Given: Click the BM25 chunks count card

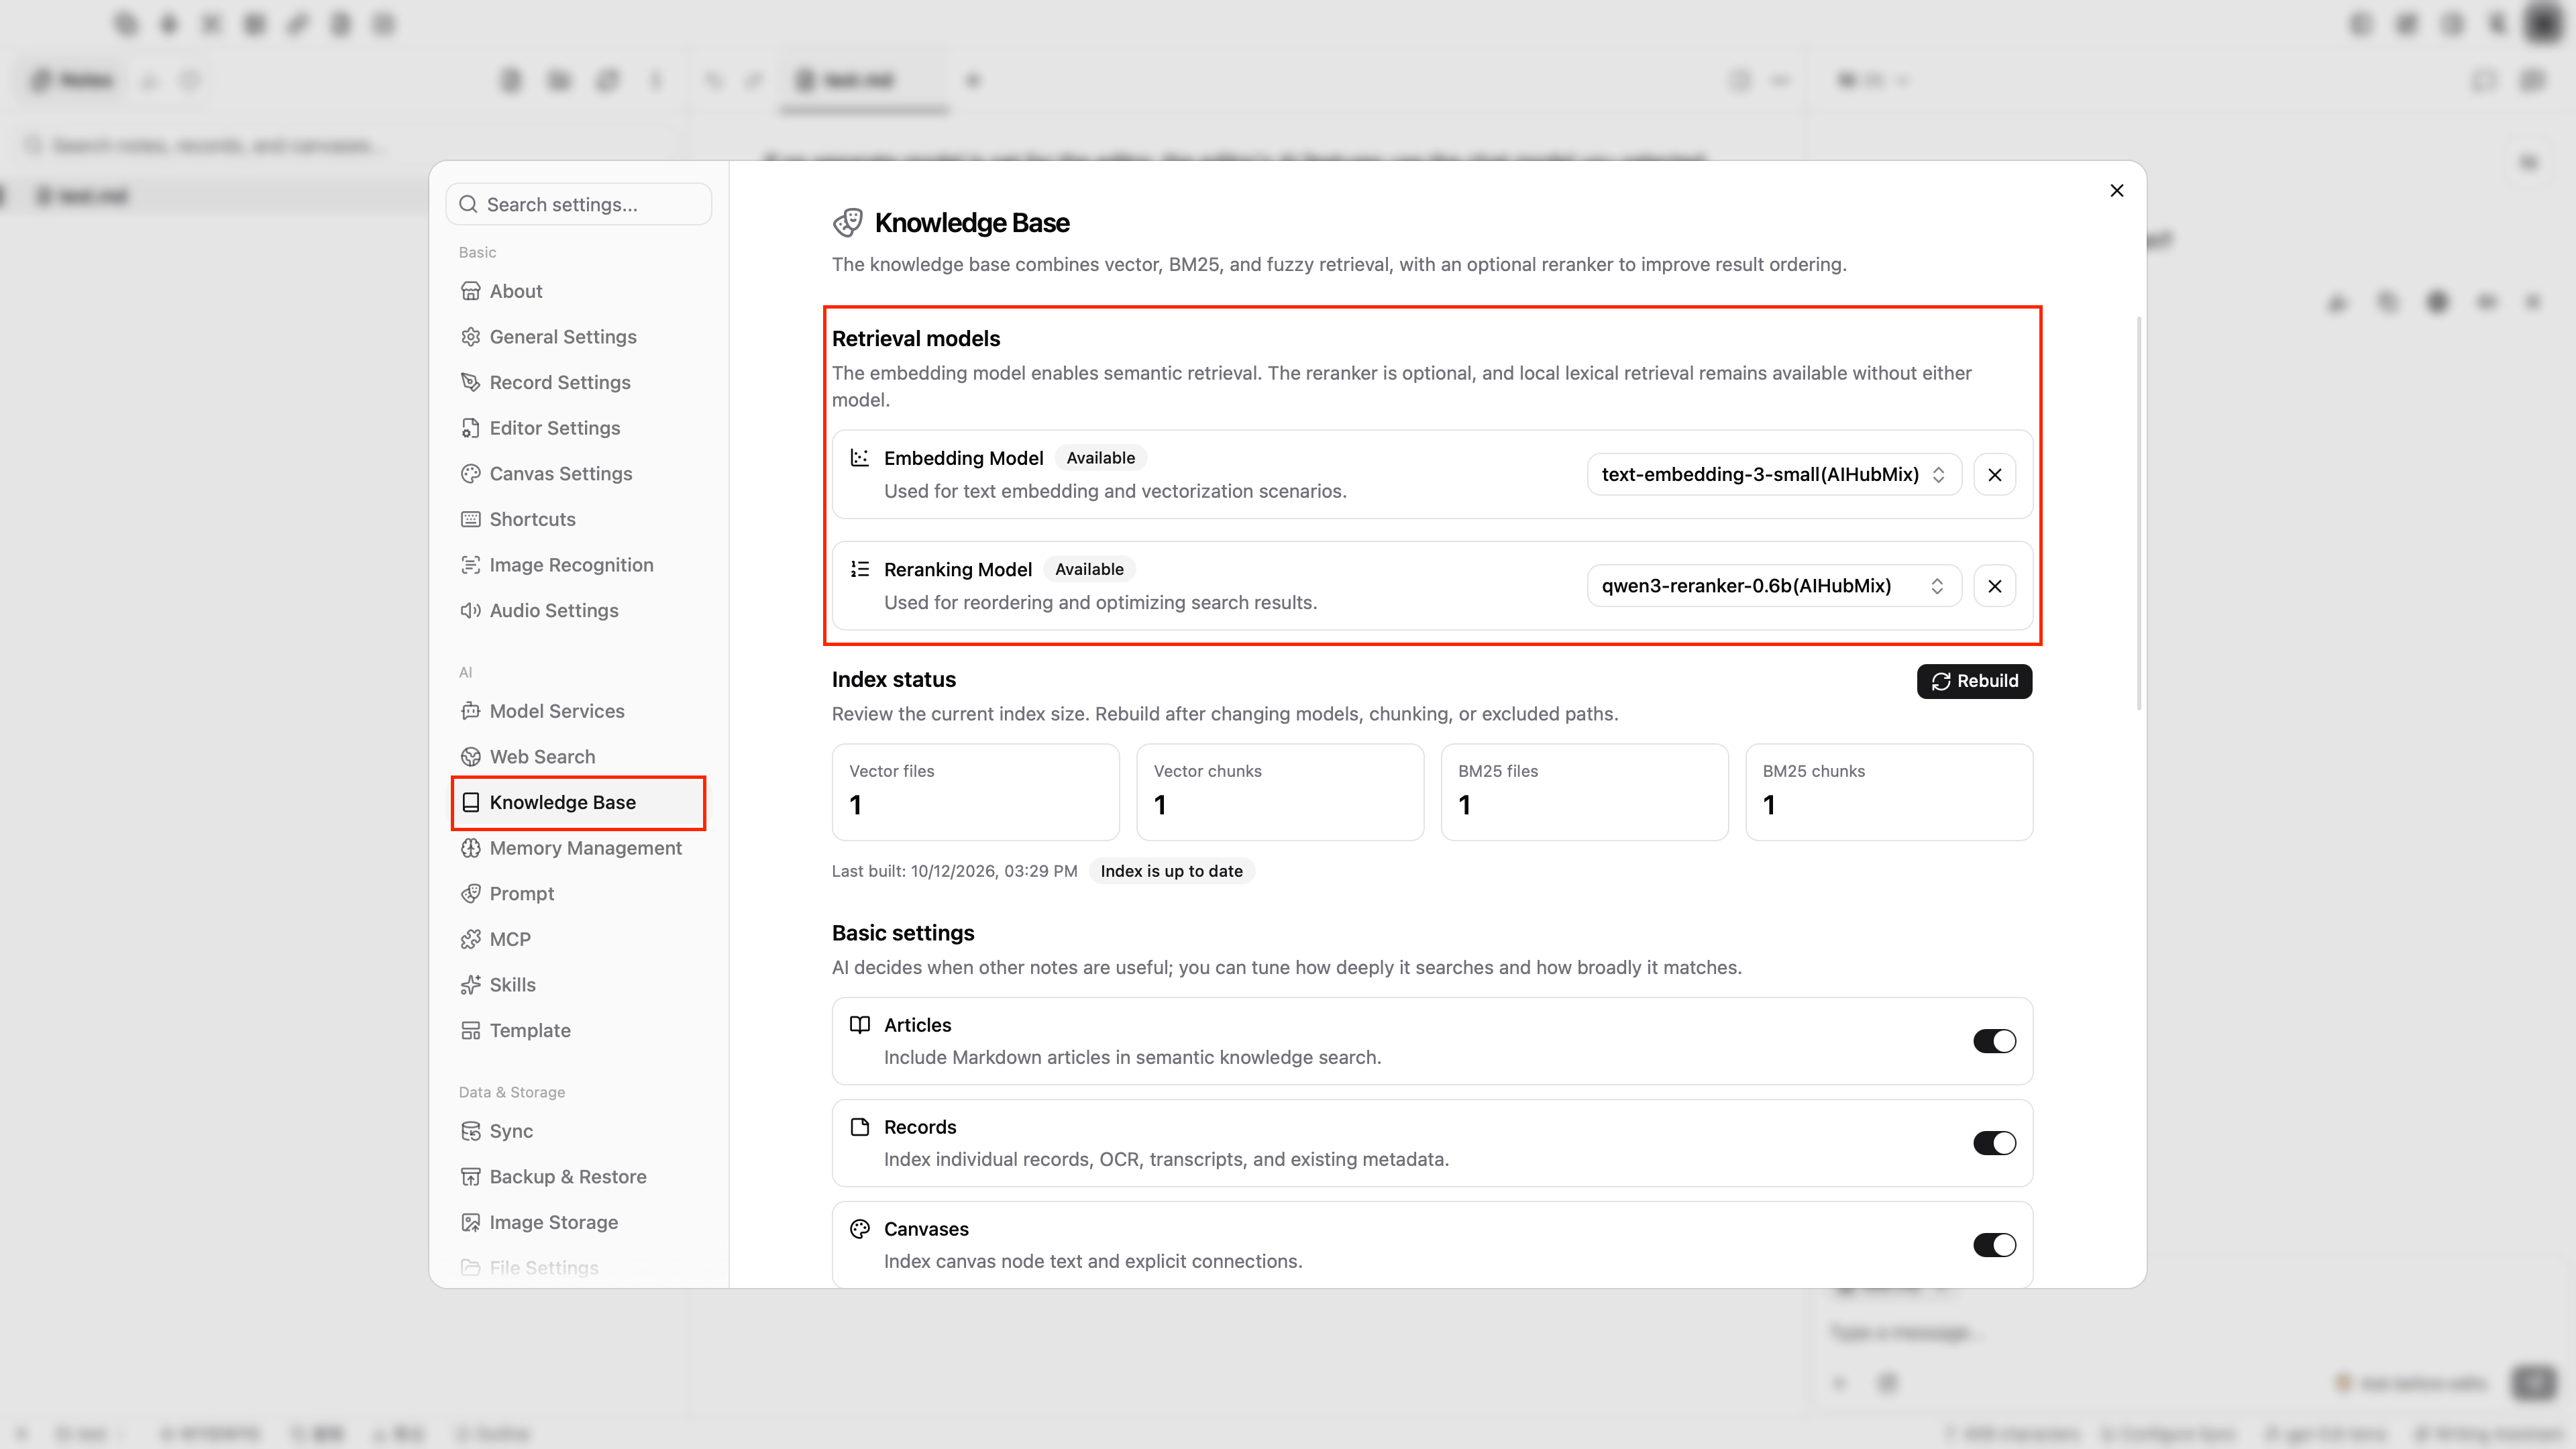Looking at the screenshot, I should [1889, 792].
